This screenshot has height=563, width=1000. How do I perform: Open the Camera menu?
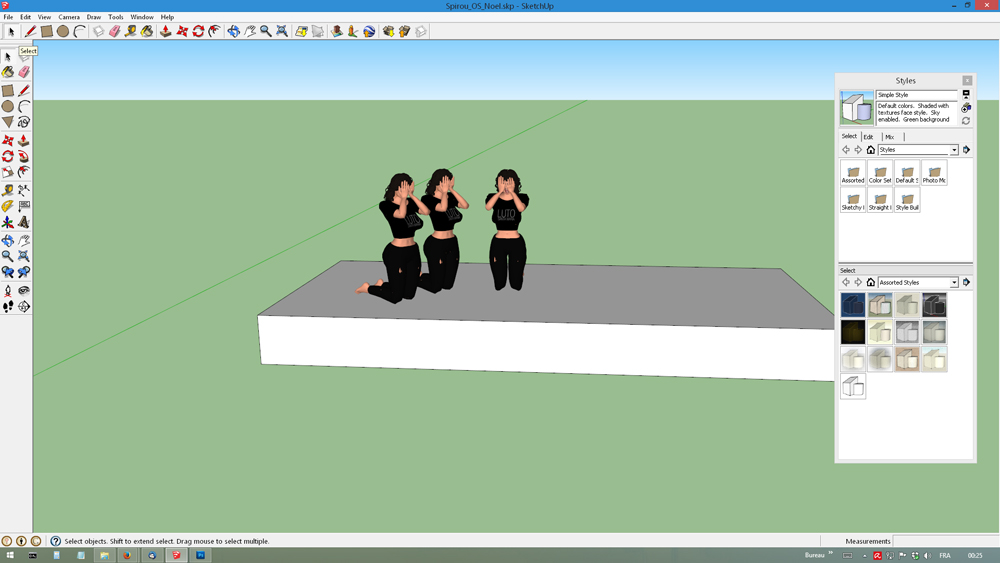coord(69,17)
